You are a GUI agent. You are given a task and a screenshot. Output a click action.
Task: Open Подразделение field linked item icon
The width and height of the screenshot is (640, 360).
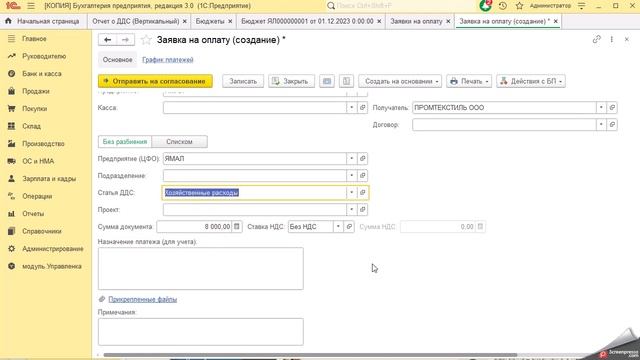pos(362,176)
